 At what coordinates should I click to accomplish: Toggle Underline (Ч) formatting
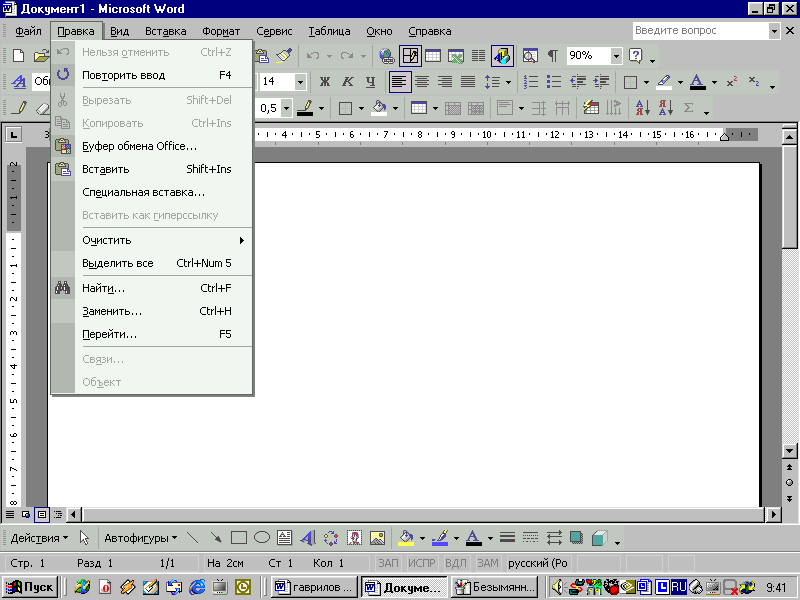[x=370, y=82]
